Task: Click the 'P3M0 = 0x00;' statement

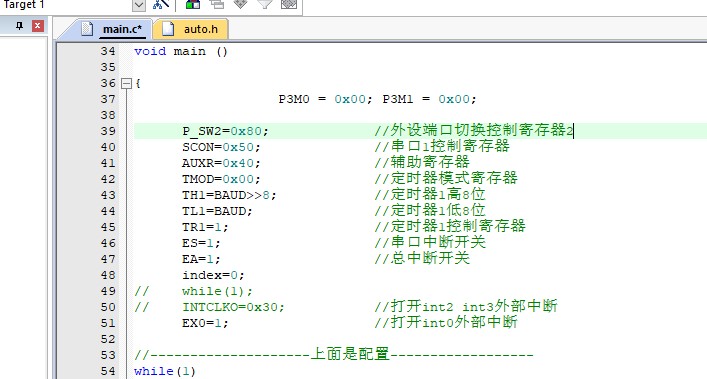Action: (326, 99)
